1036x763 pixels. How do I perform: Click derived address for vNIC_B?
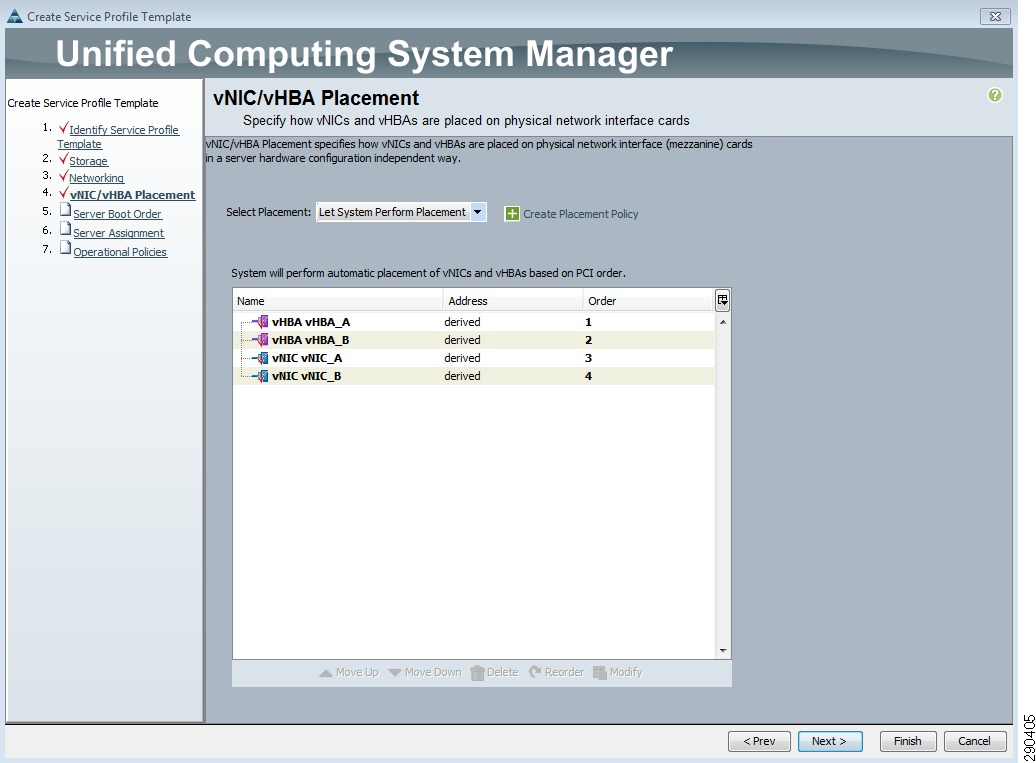click(x=462, y=376)
